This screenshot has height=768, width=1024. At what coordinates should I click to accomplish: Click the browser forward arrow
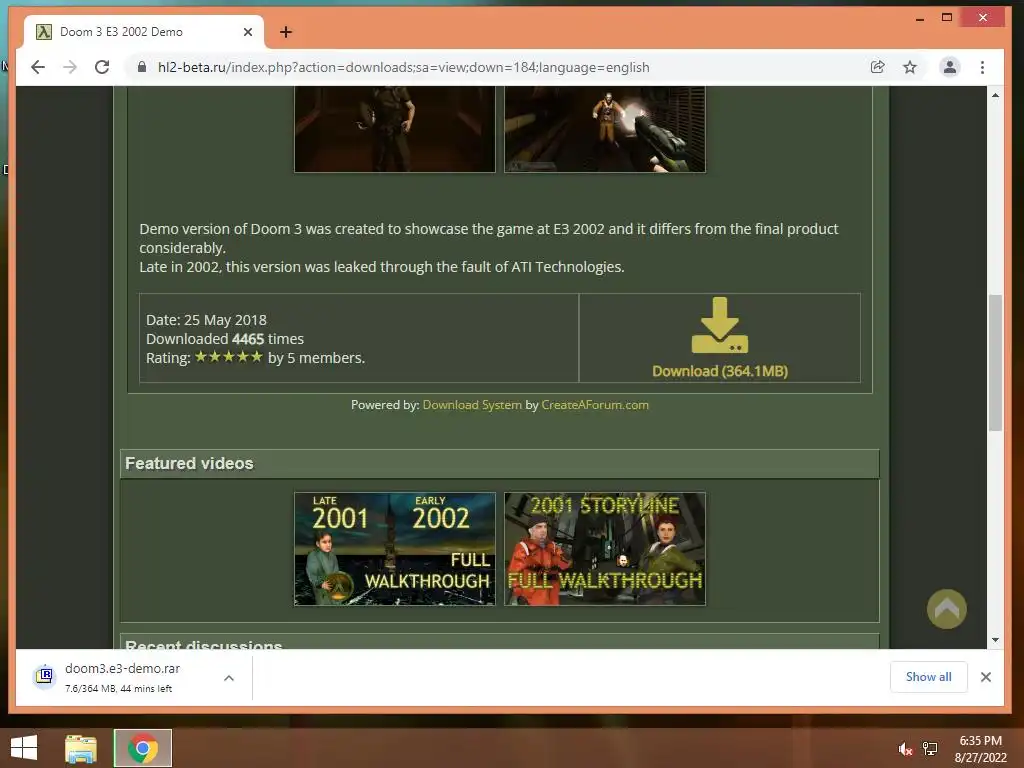pos(70,67)
